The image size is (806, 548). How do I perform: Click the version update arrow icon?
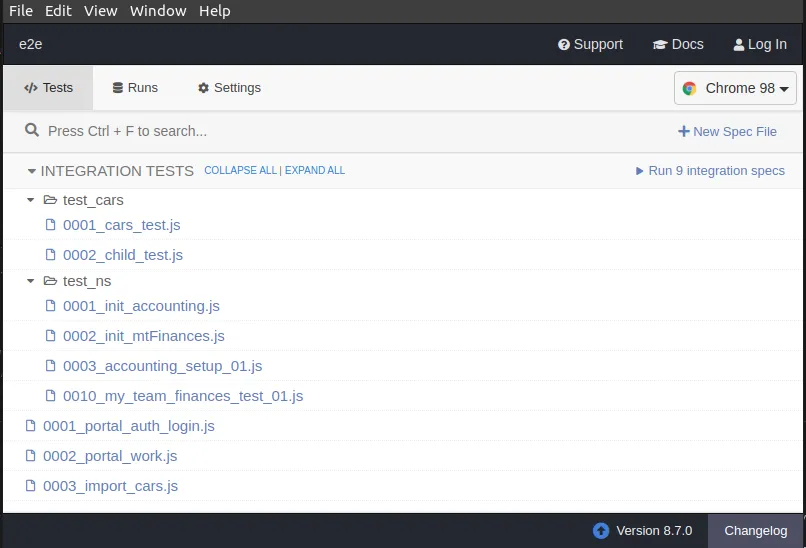(x=600, y=531)
